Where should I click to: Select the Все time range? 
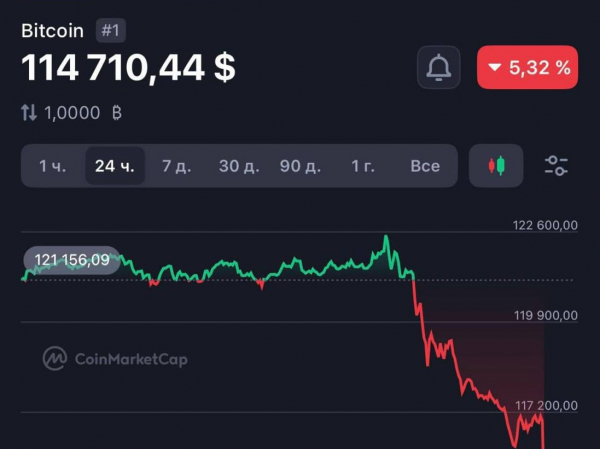point(425,166)
